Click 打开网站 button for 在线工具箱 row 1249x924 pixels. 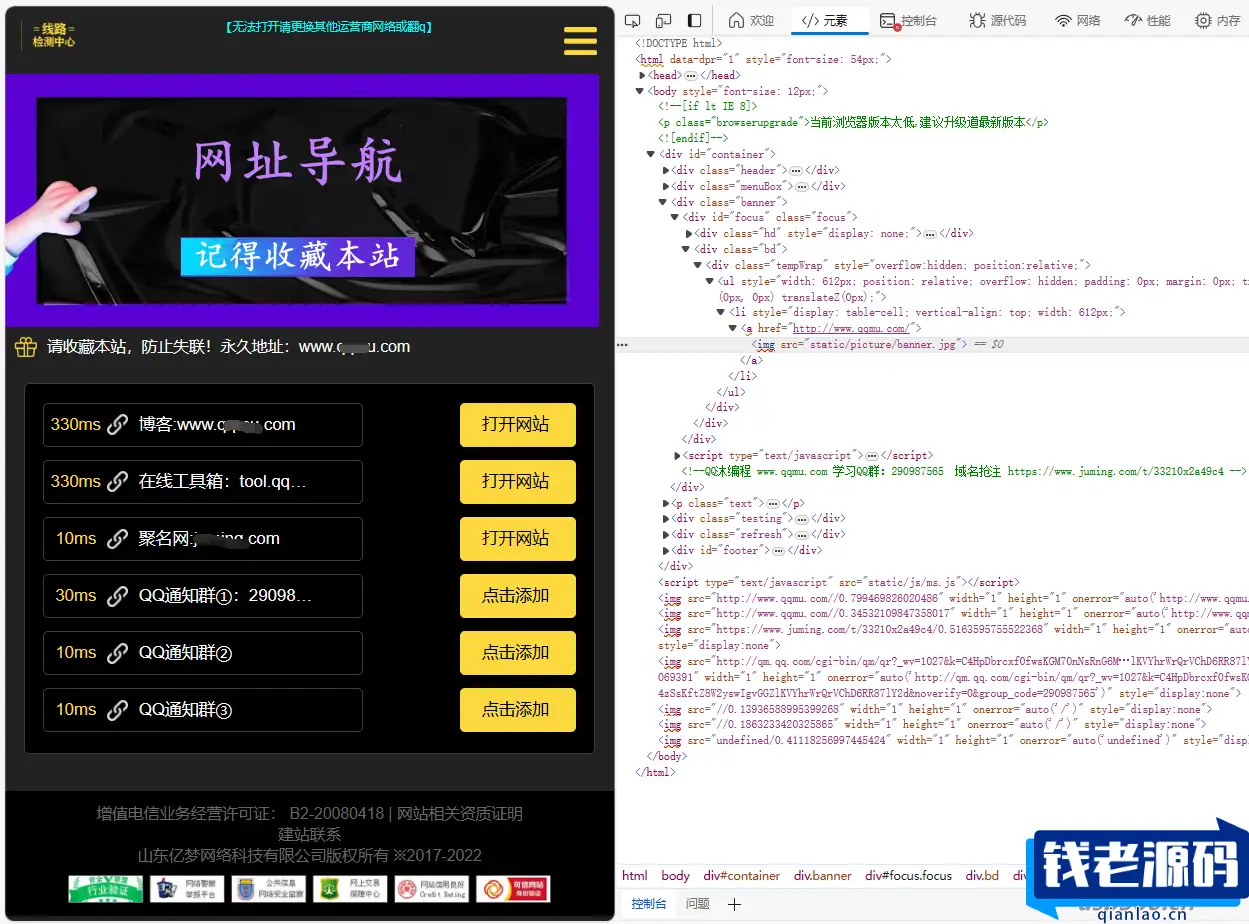[518, 482]
